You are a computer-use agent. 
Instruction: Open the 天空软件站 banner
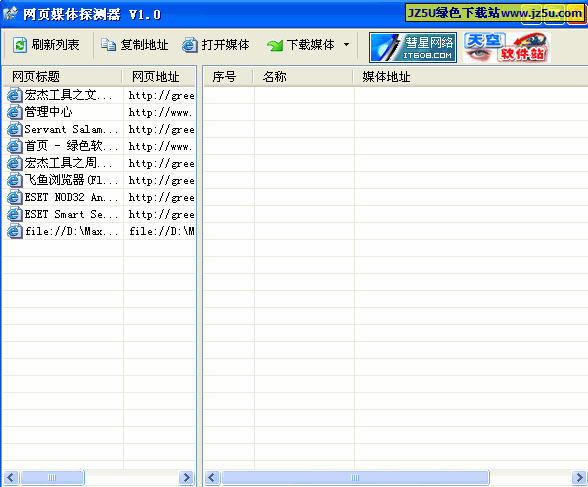507,47
